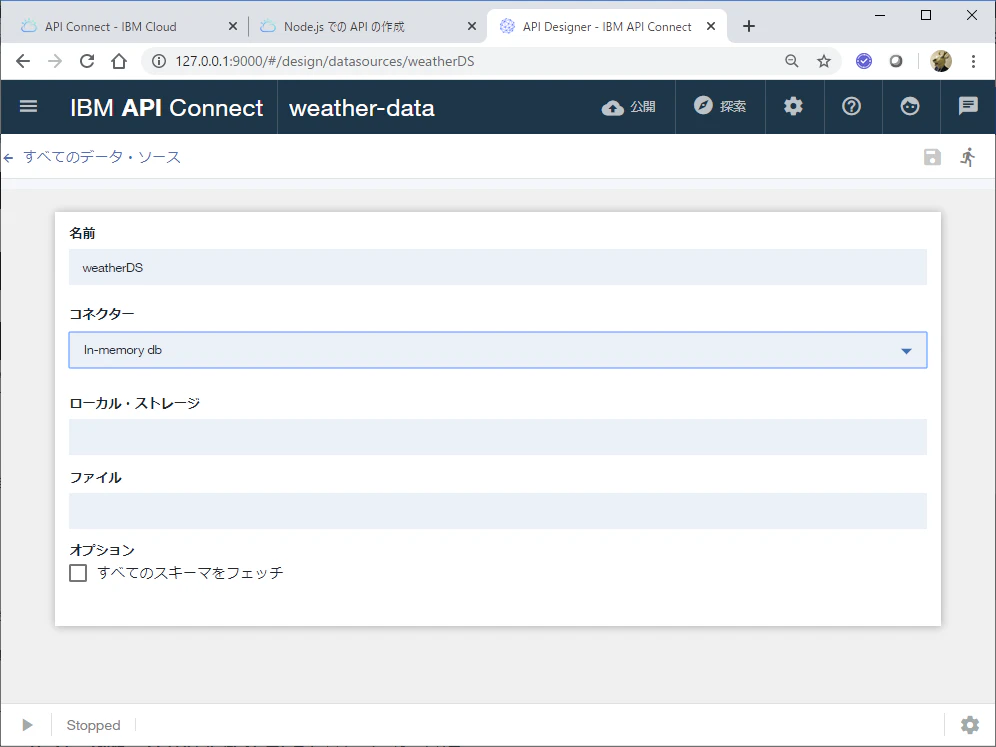Edit the 名前 field containing weatherDS

(498, 267)
